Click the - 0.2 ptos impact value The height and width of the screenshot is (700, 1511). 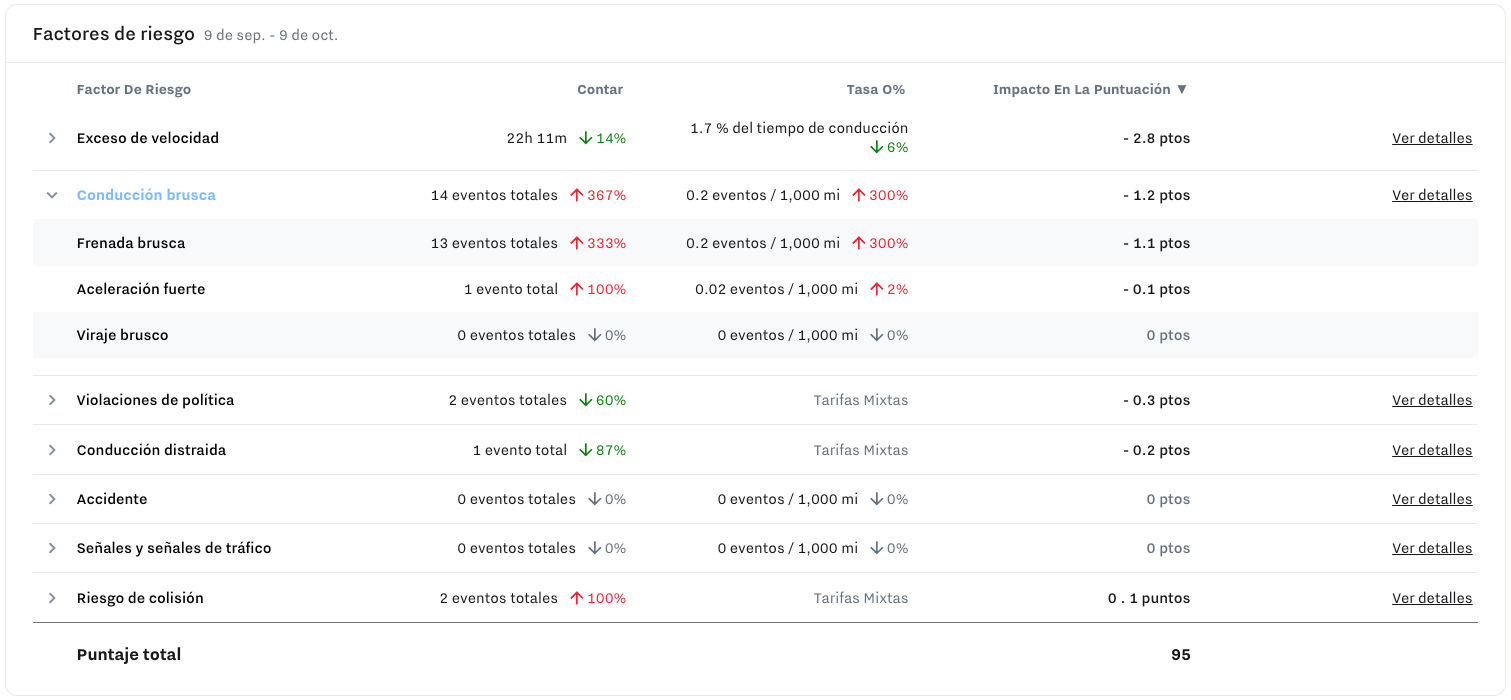pyautogui.click(x=1156, y=450)
